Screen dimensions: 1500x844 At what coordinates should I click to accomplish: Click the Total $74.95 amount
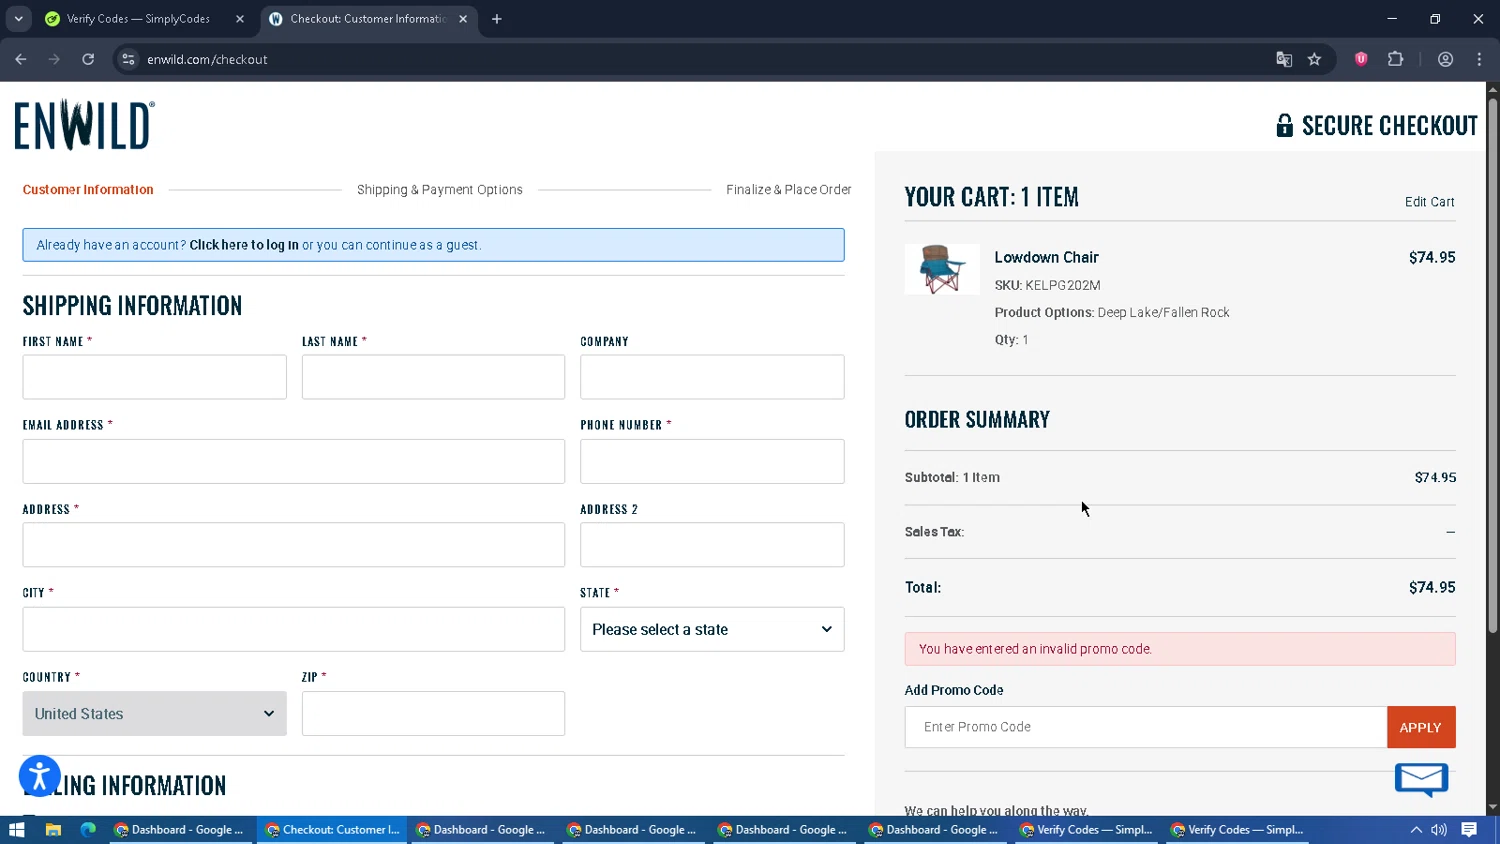[x=1432, y=588]
